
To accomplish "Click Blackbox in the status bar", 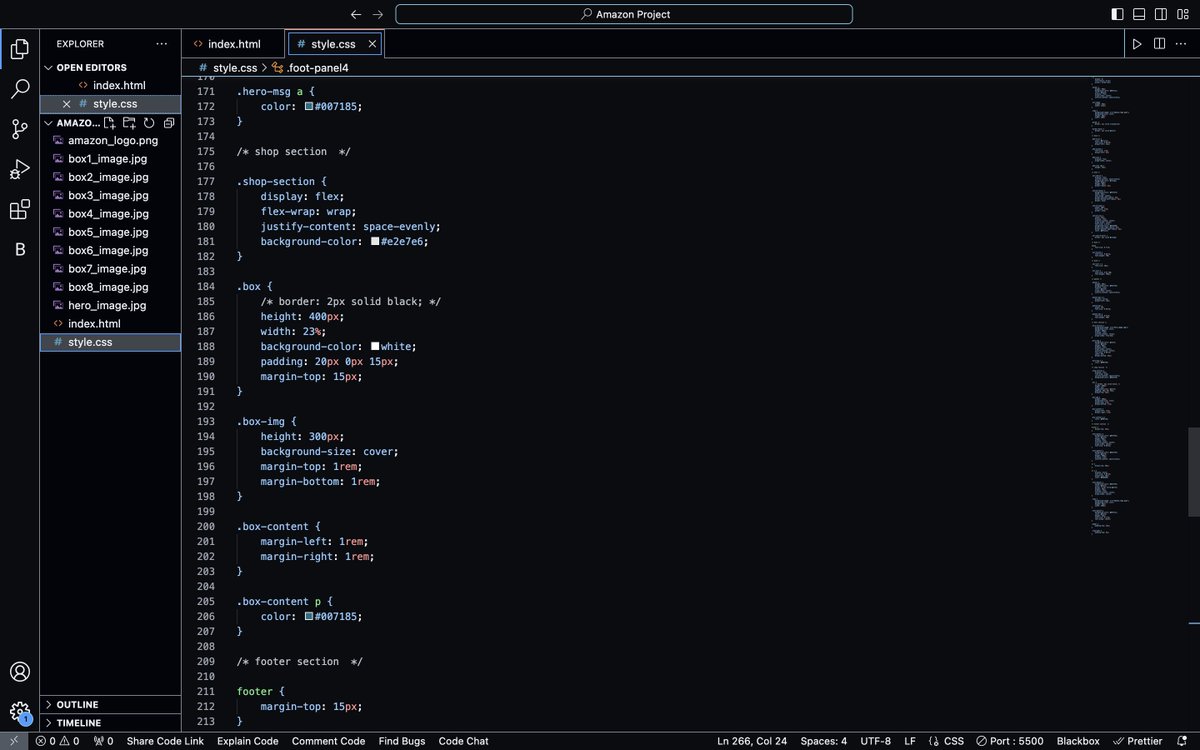I will [1078, 741].
